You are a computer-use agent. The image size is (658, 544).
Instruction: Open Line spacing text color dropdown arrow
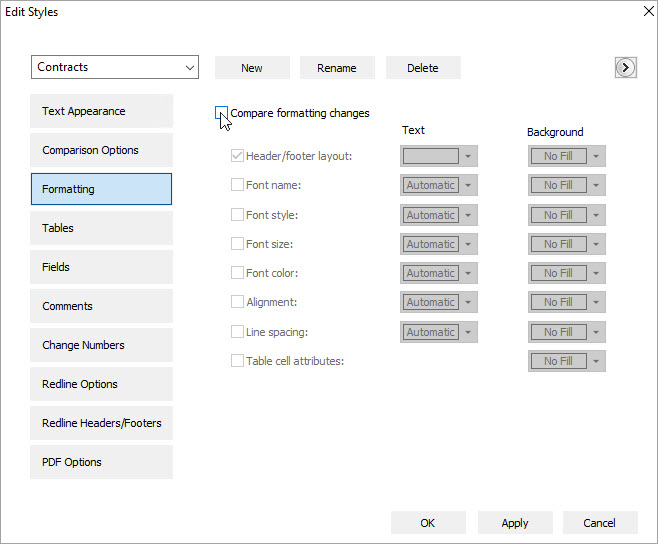pyautogui.click(x=468, y=332)
